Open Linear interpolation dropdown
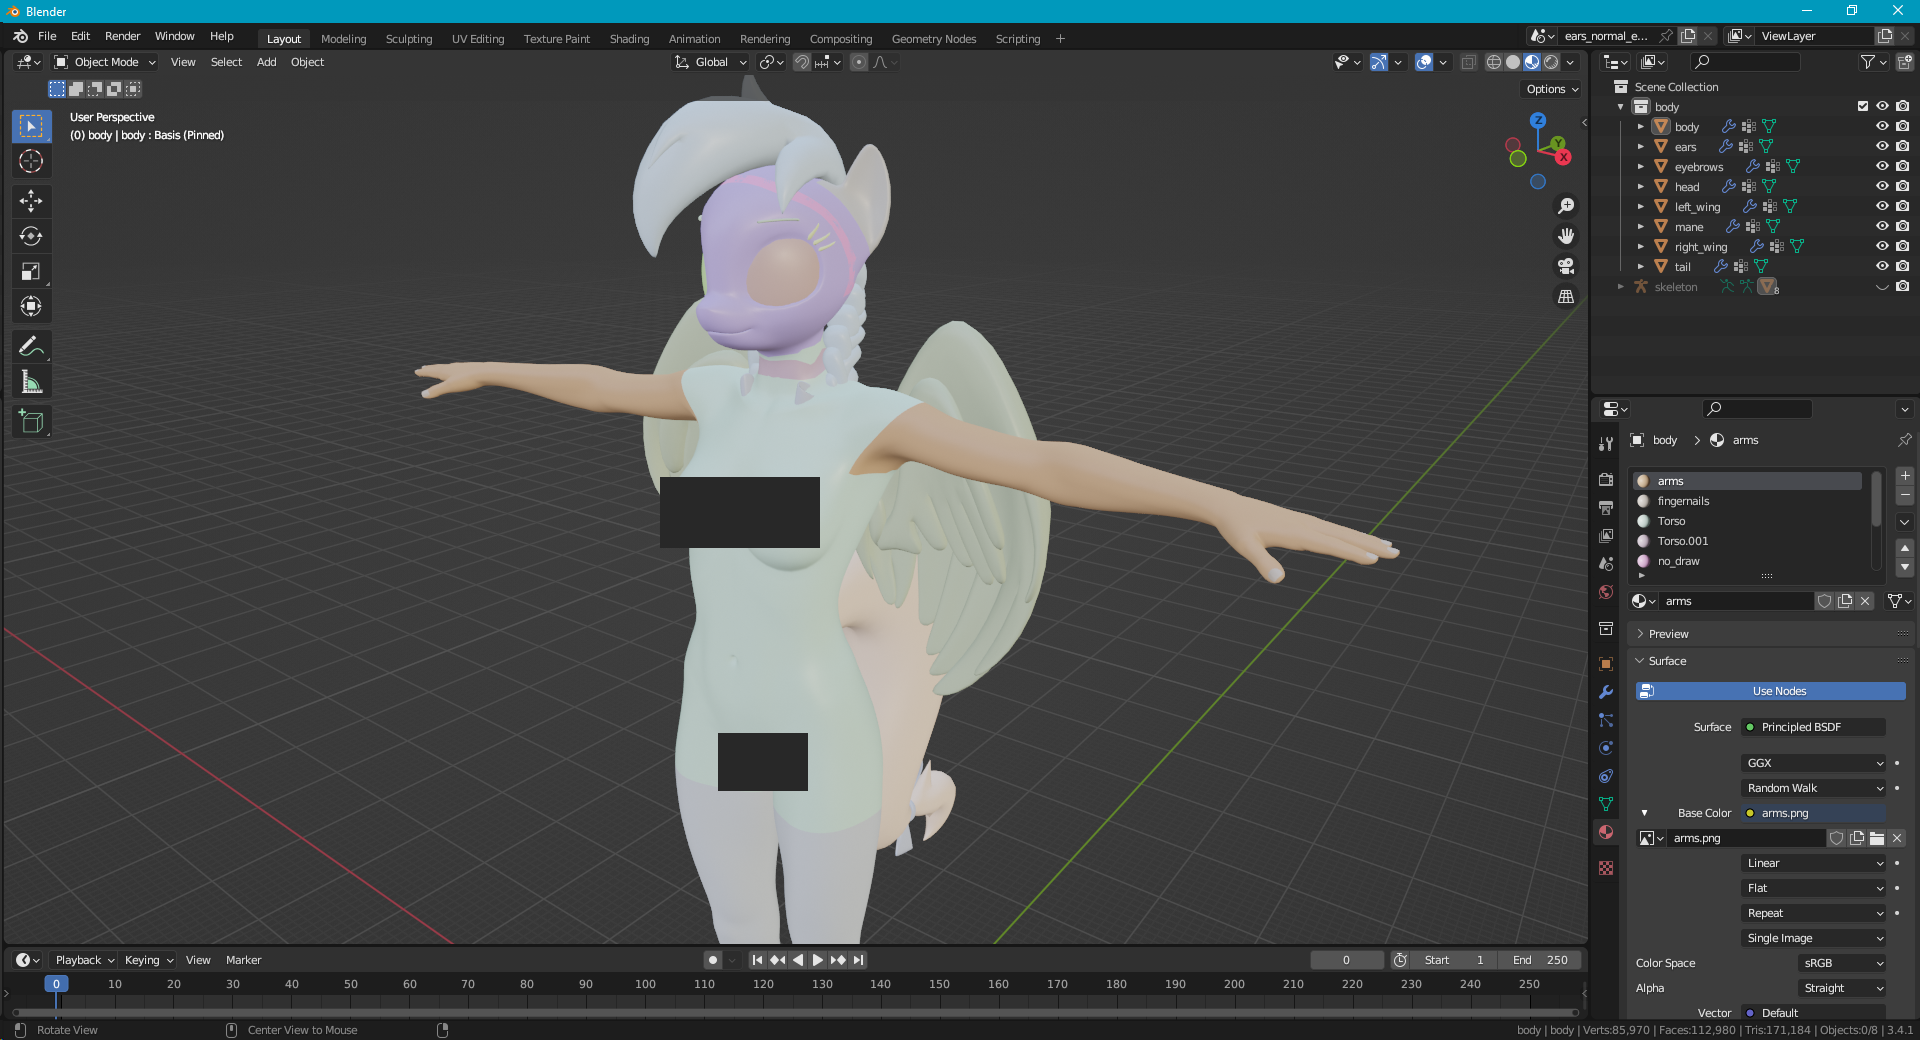The image size is (1920, 1040). pyautogui.click(x=1814, y=863)
